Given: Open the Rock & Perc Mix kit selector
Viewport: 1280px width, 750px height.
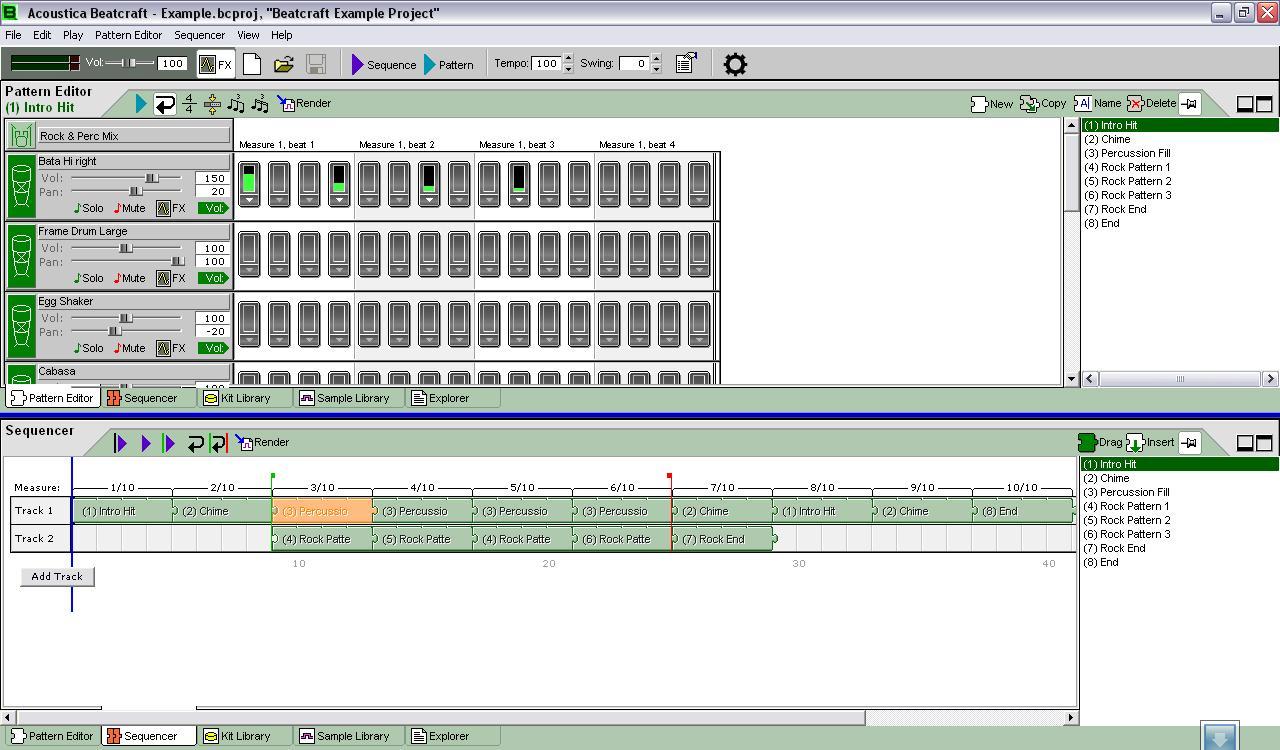Looking at the screenshot, I should (133, 136).
